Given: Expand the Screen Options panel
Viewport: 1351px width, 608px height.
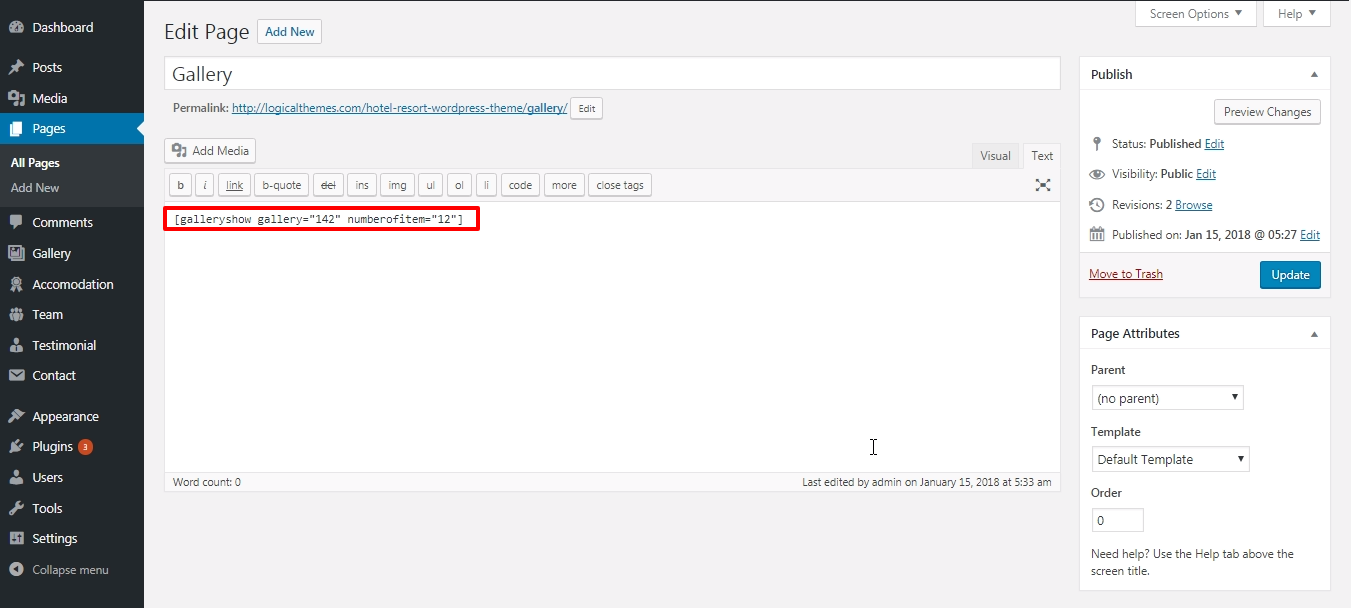Looking at the screenshot, I should (1195, 14).
